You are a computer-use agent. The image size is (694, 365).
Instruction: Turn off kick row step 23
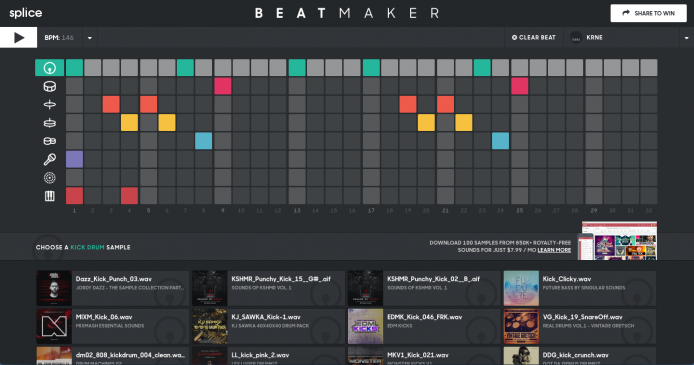[482, 68]
